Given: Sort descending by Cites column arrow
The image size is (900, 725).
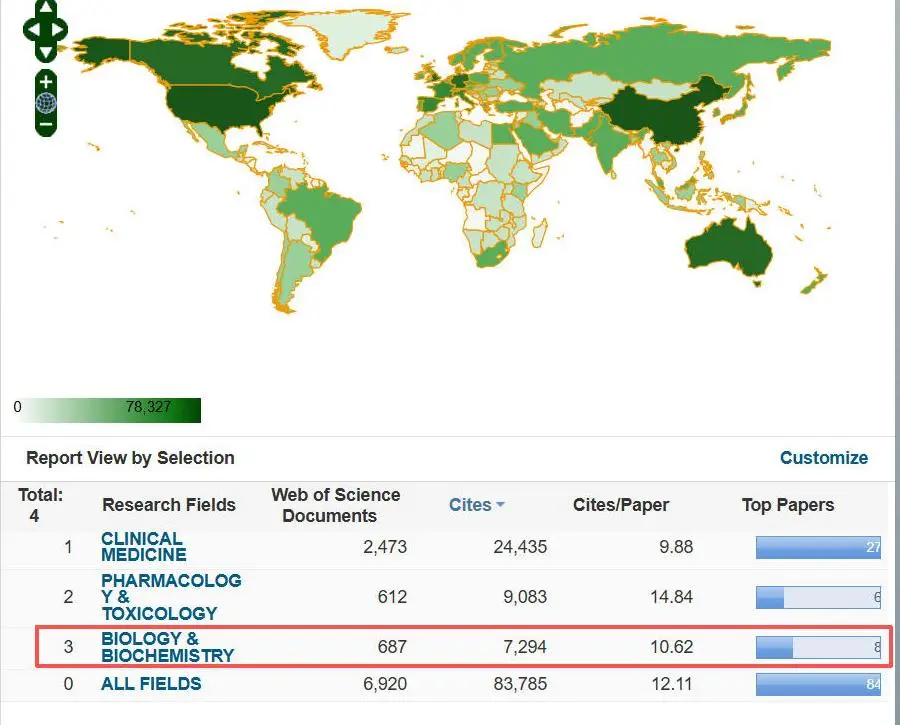Looking at the screenshot, I should tap(500, 506).
